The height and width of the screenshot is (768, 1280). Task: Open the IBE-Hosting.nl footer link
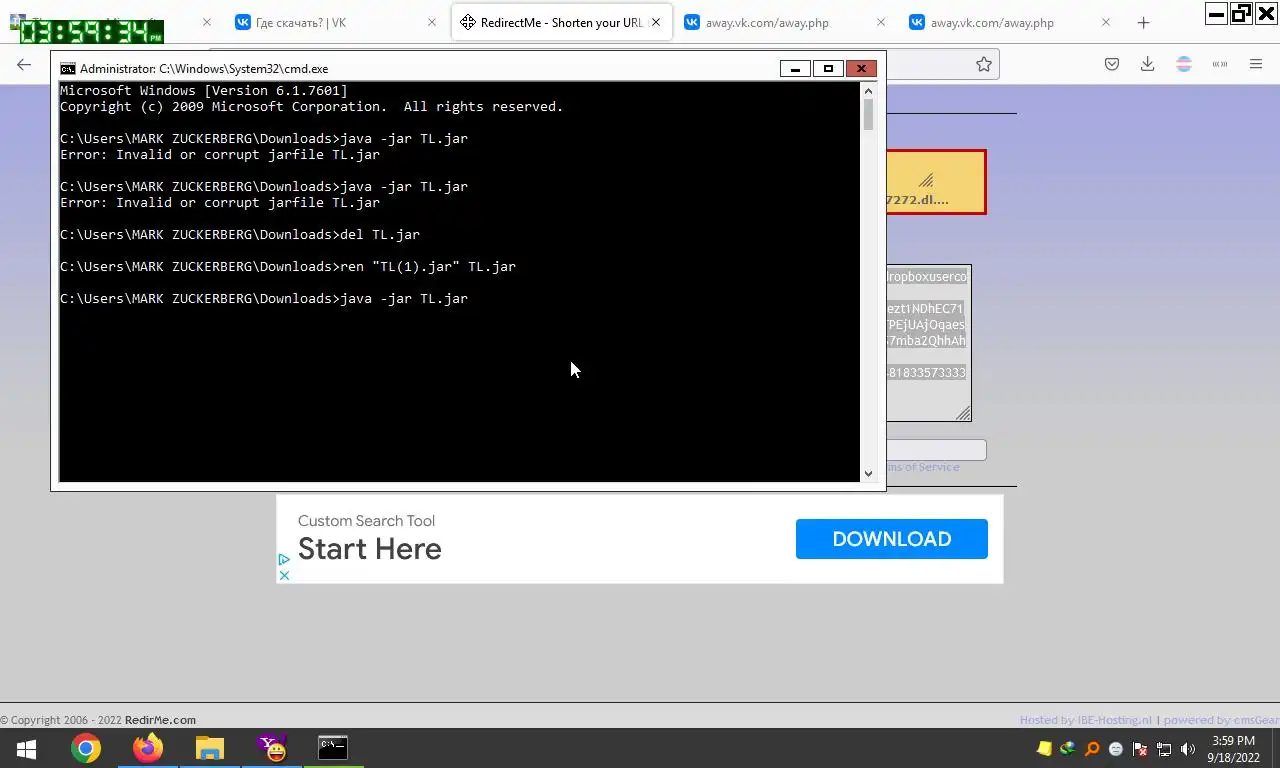(1114, 720)
